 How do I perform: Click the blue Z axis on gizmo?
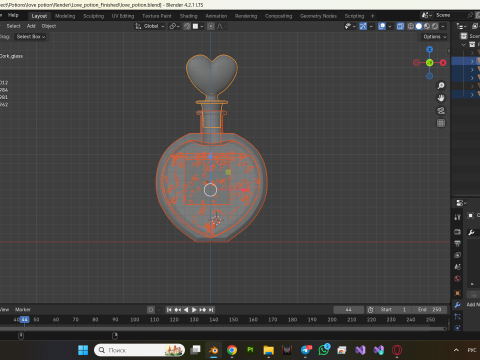click(430, 50)
